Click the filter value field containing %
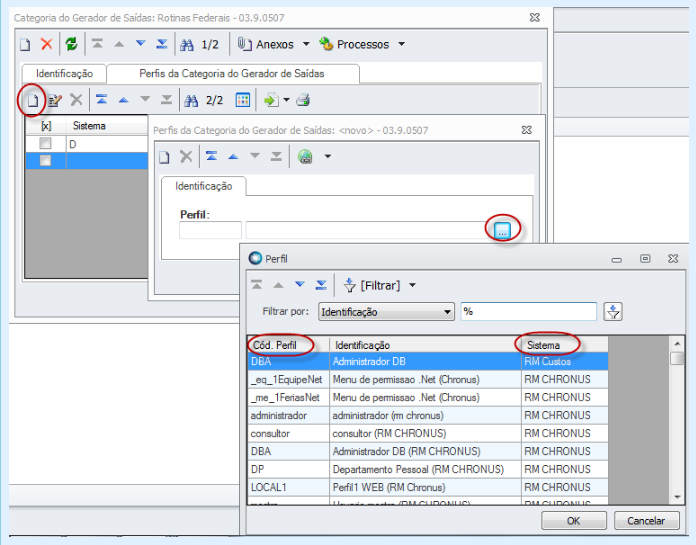Viewport: 696px width, 545px height. tap(529, 312)
